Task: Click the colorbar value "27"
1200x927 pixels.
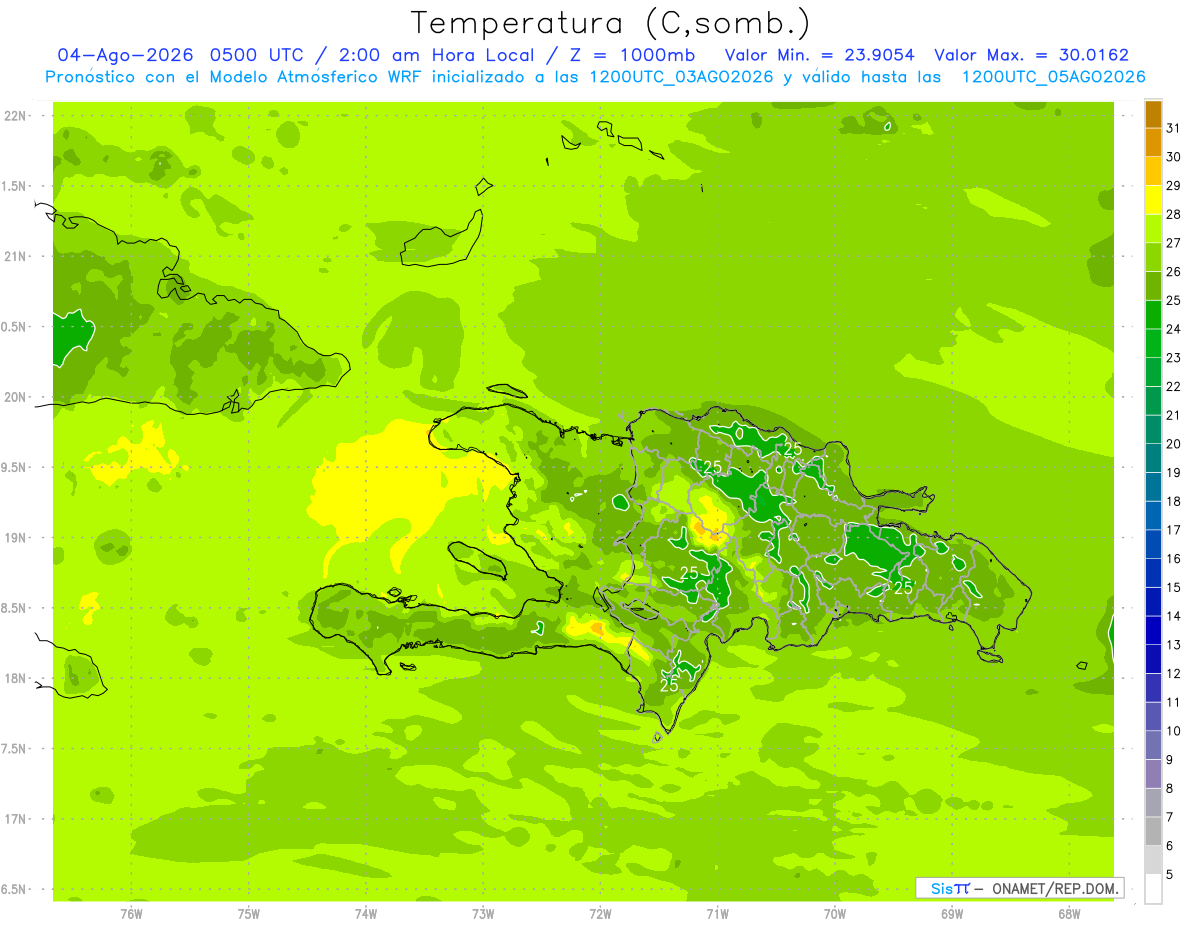Action: pos(1174,243)
